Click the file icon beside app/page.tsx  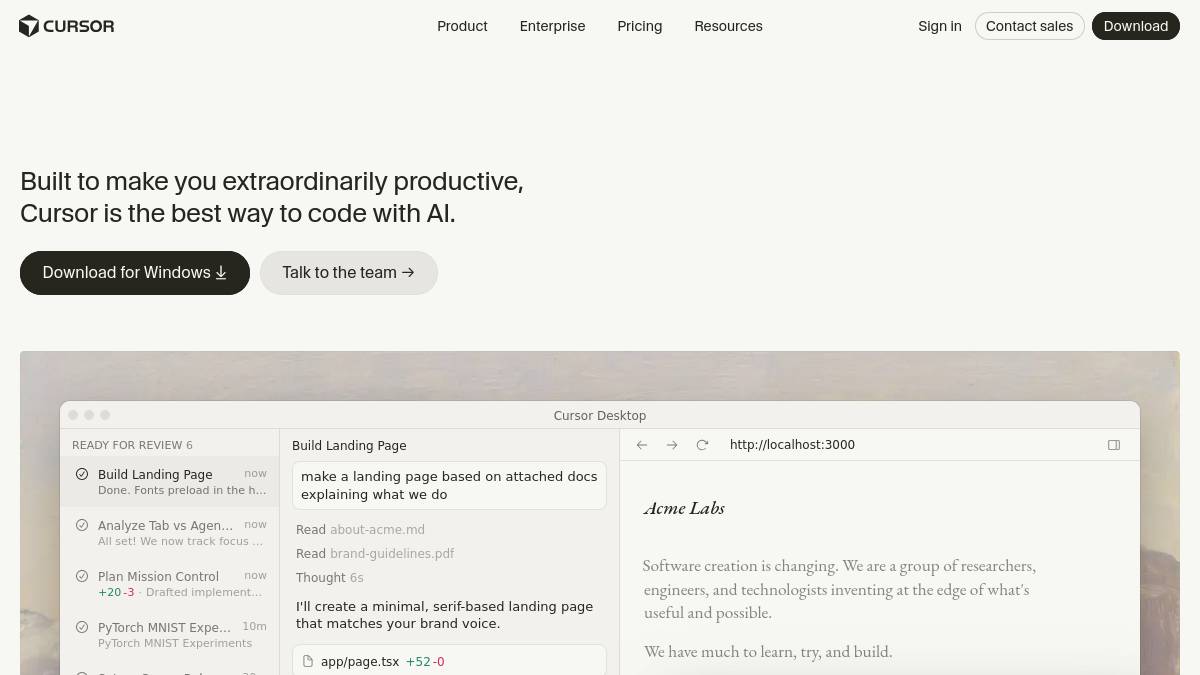(x=308, y=662)
